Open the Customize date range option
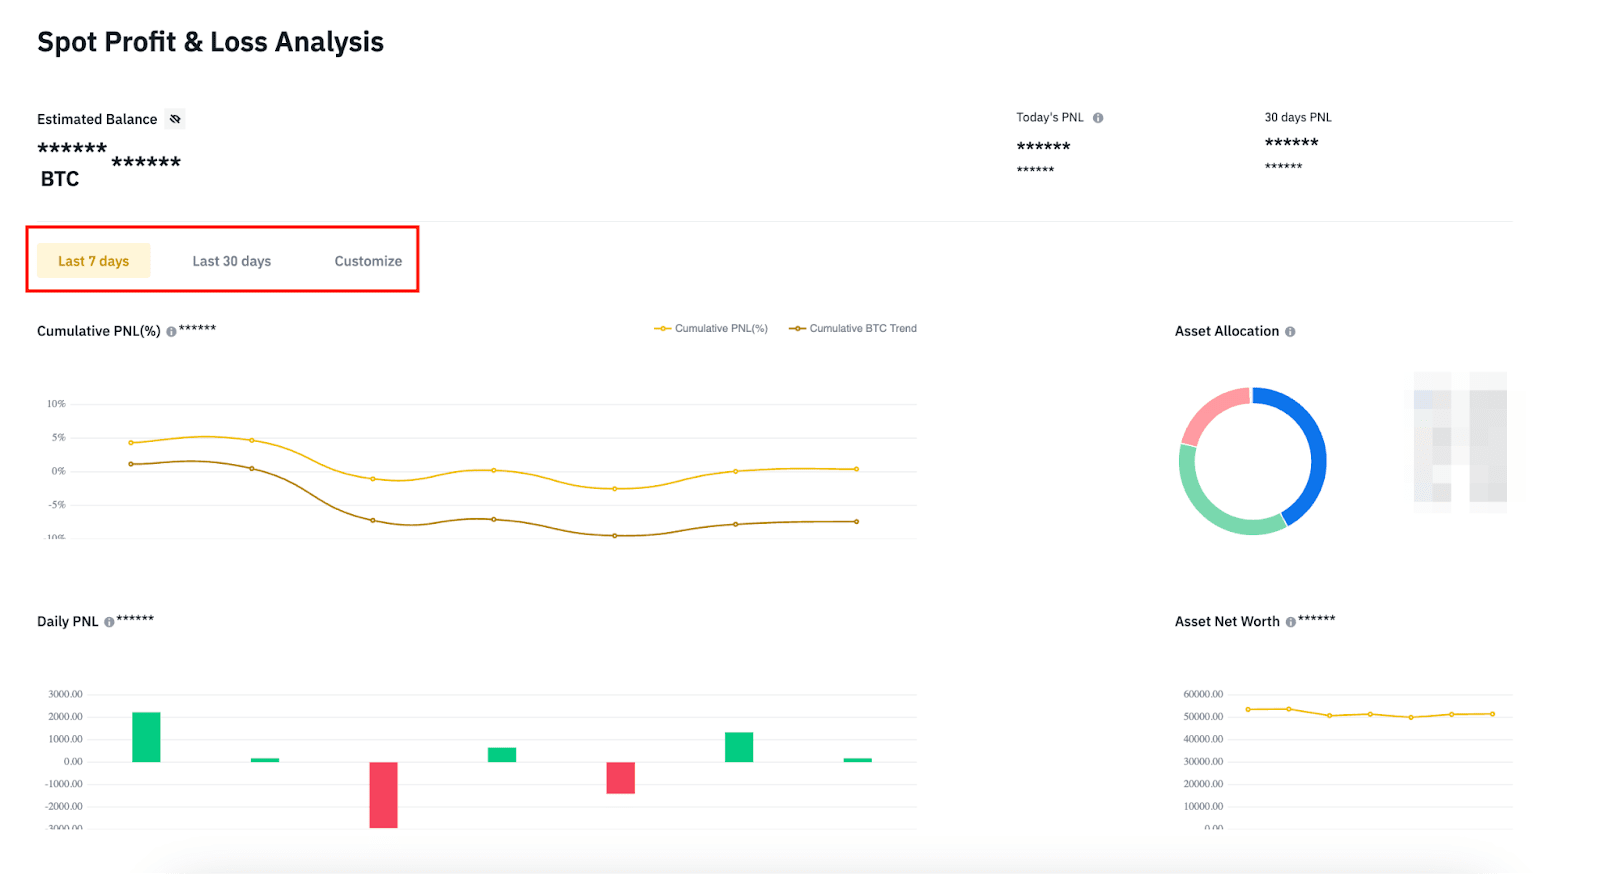Image resolution: width=1600 pixels, height=874 pixels. pyautogui.click(x=368, y=261)
